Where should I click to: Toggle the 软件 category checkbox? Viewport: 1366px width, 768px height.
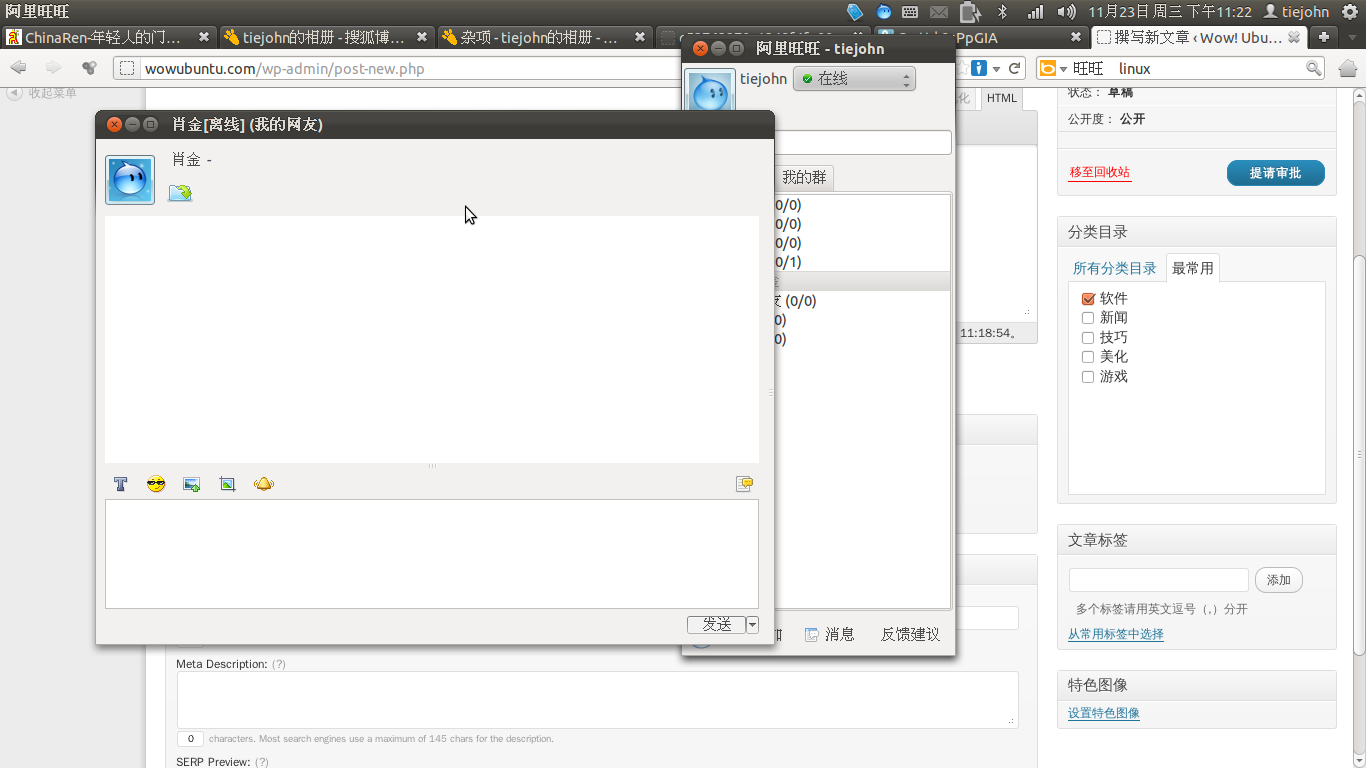(1088, 299)
